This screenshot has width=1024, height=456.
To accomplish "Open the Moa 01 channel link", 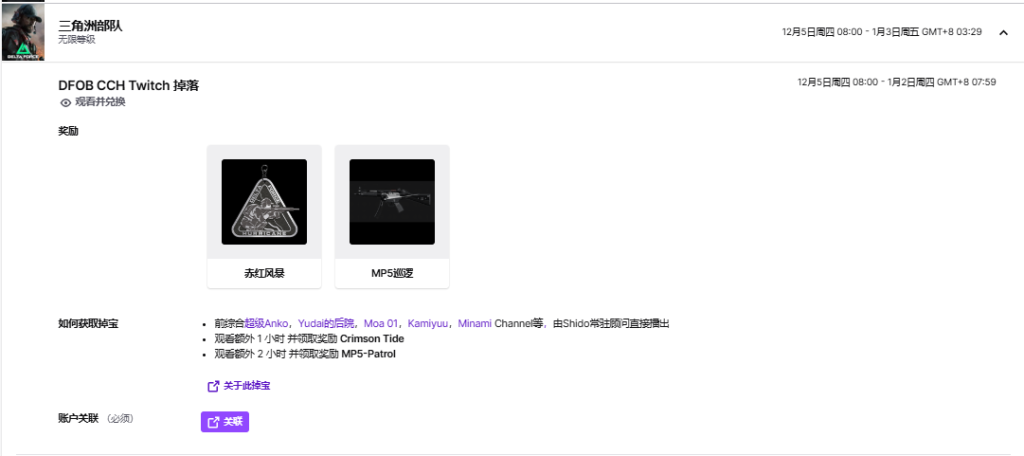I will coord(381,323).
